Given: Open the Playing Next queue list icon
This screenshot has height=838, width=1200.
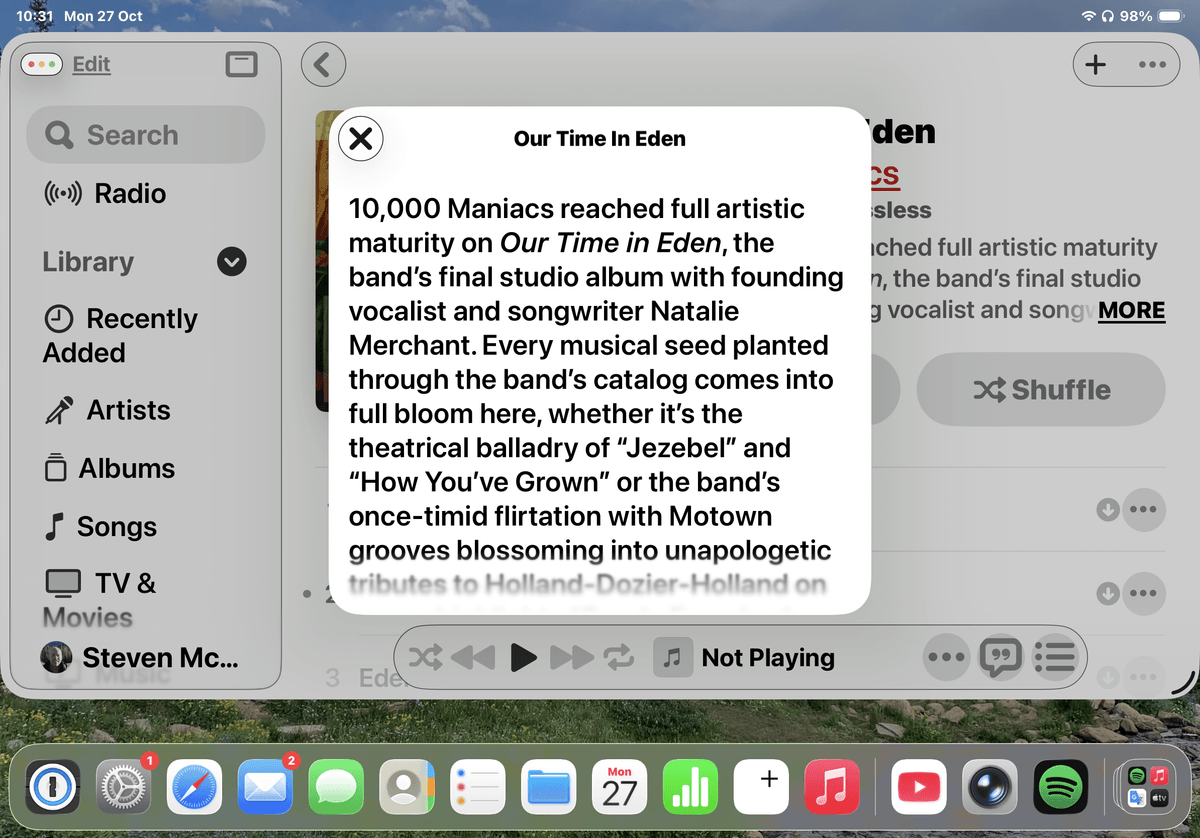Looking at the screenshot, I should pos(1053,657).
